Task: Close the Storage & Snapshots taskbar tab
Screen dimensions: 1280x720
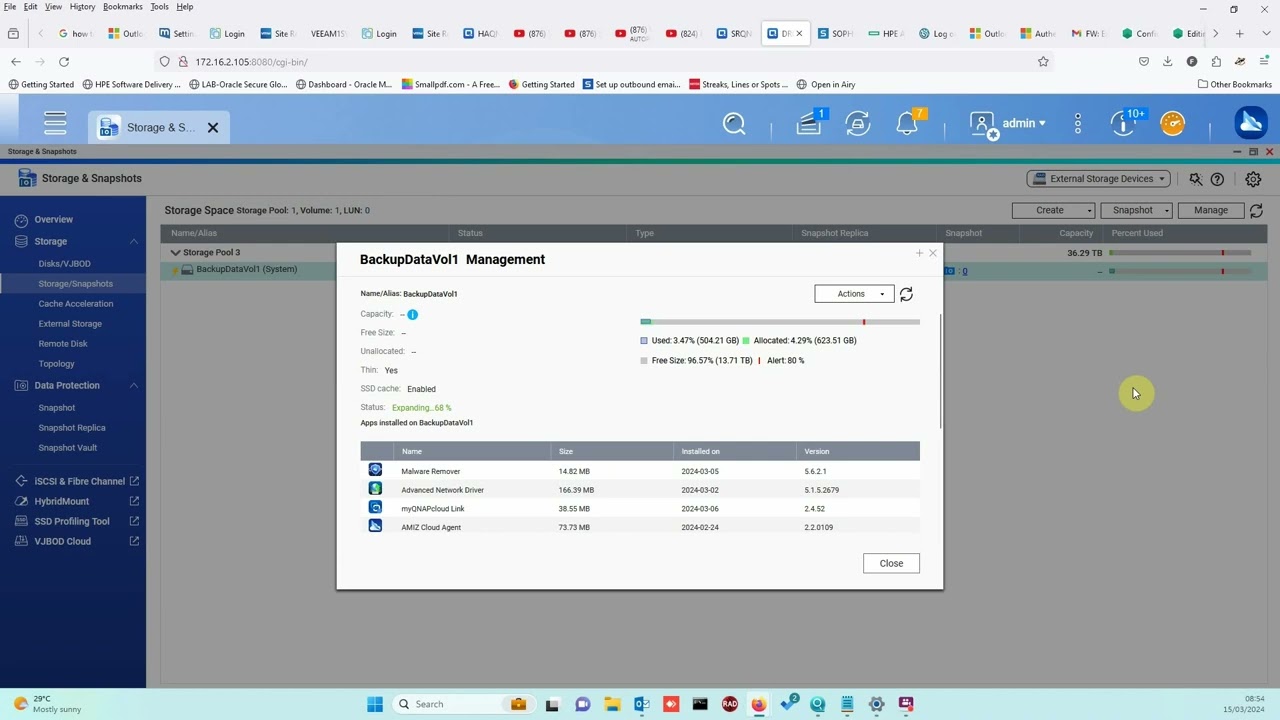Action: [212, 127]
